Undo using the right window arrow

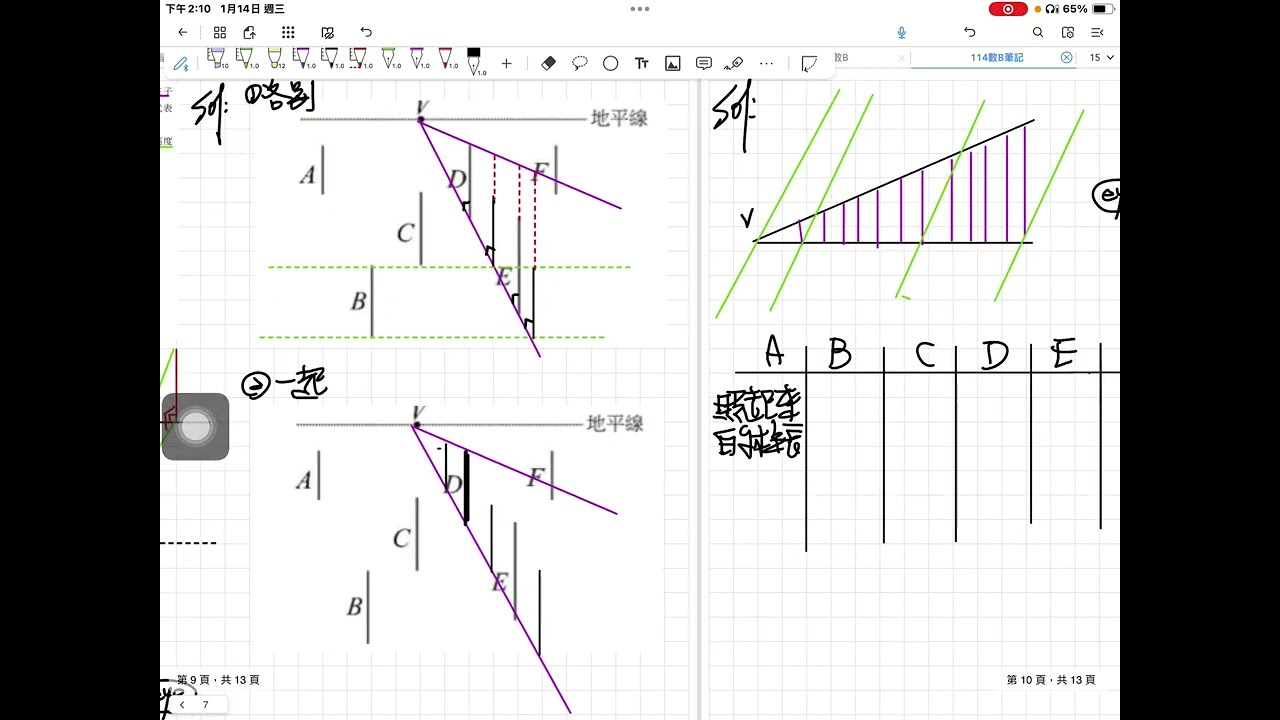pyautogui.click(x=970, y=32)
